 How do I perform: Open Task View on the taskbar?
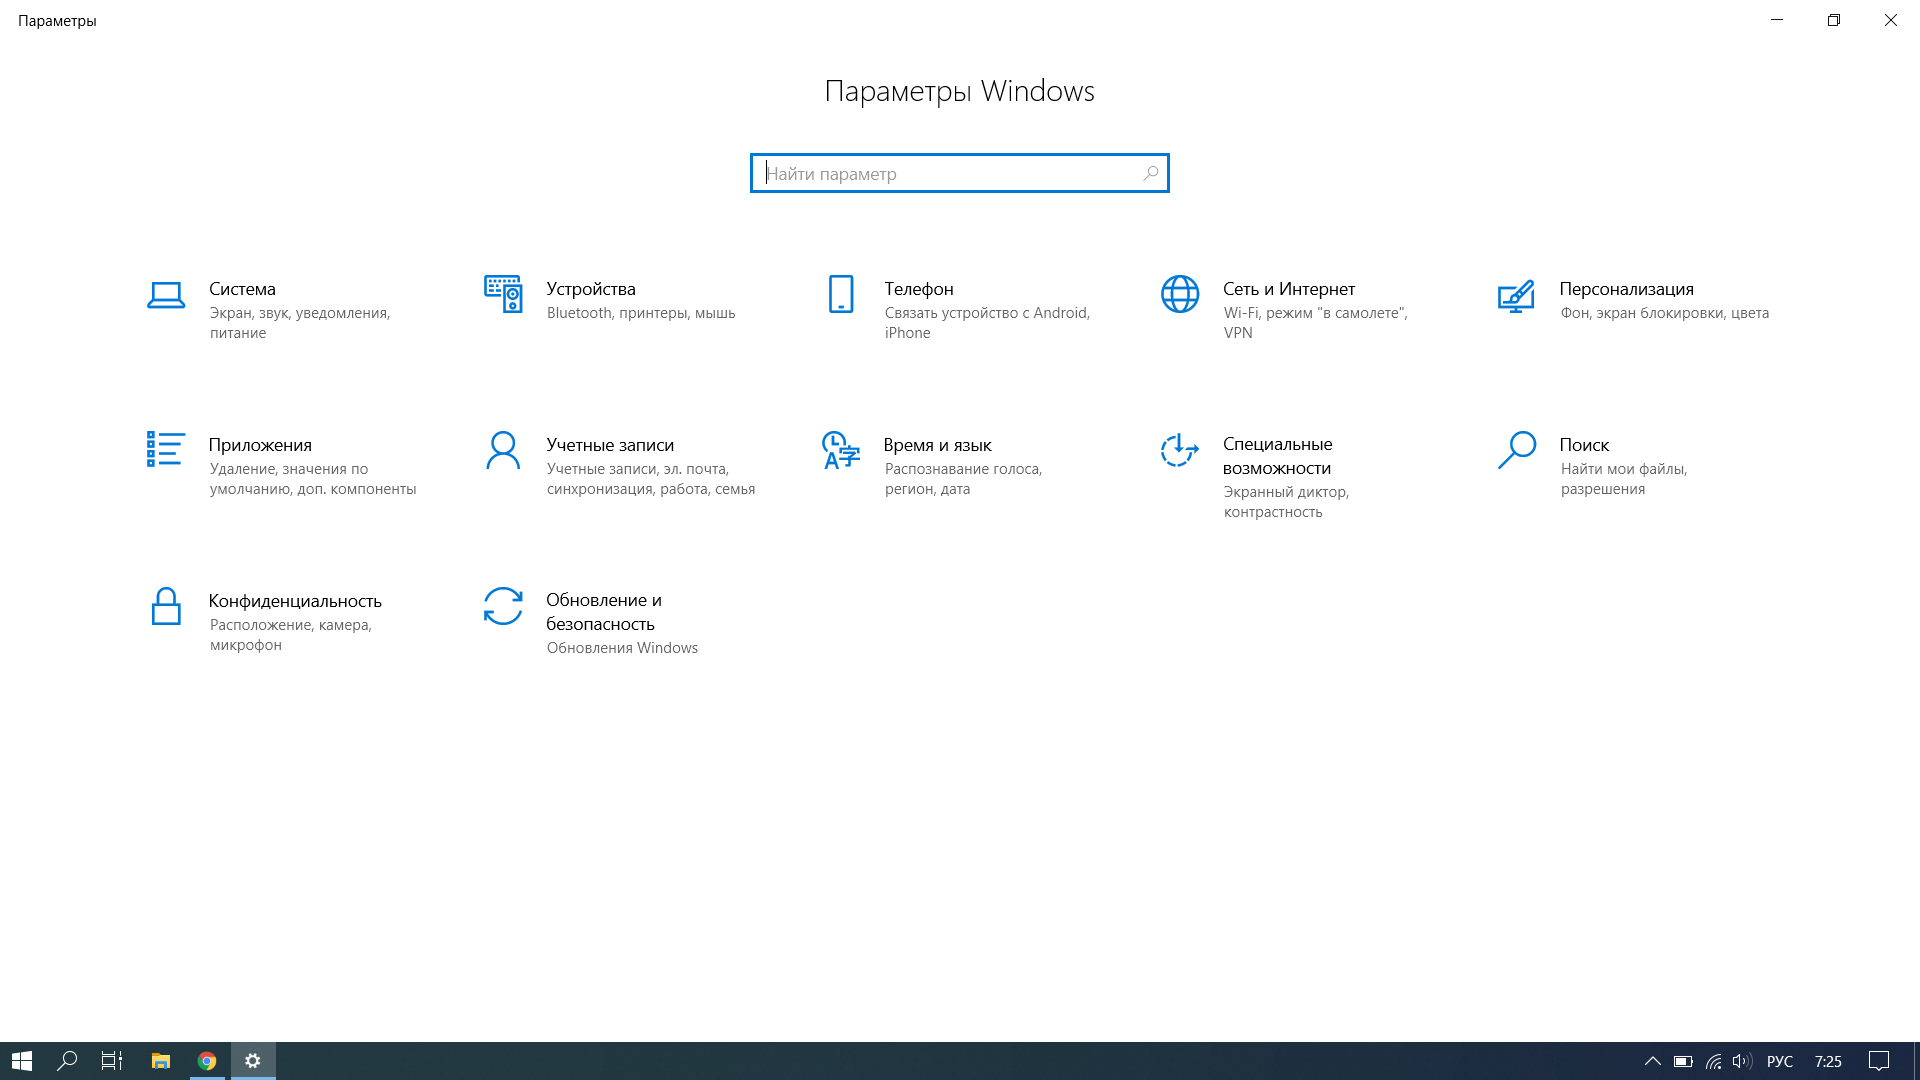[112, 1061]
